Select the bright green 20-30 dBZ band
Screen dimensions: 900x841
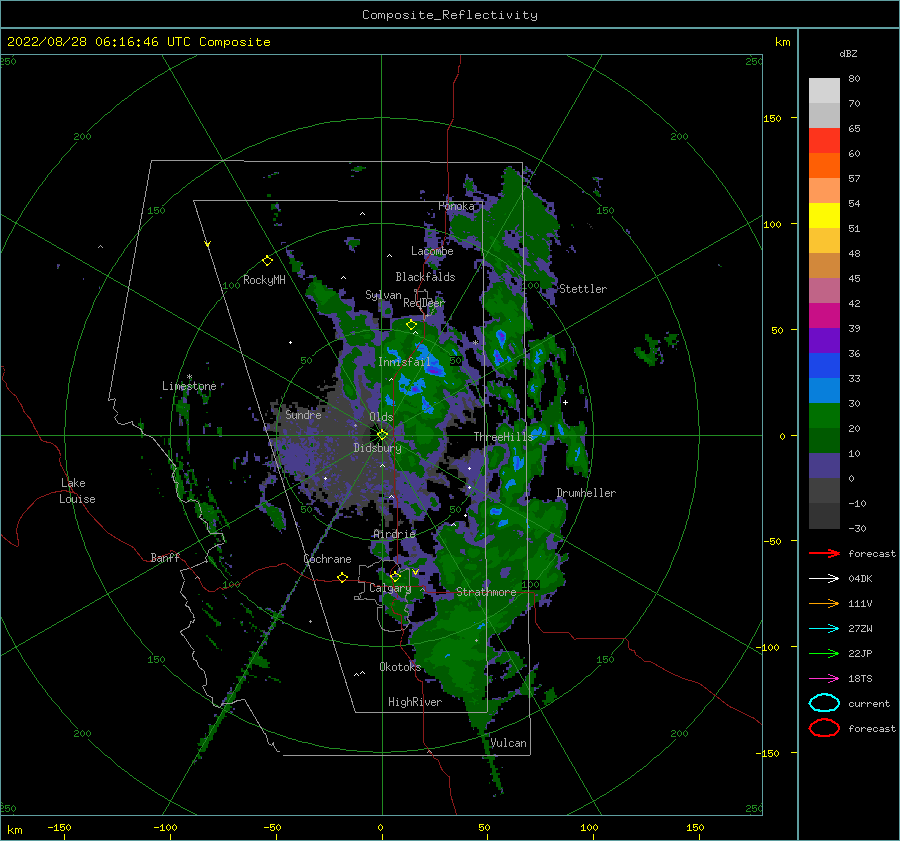(824, 416)
